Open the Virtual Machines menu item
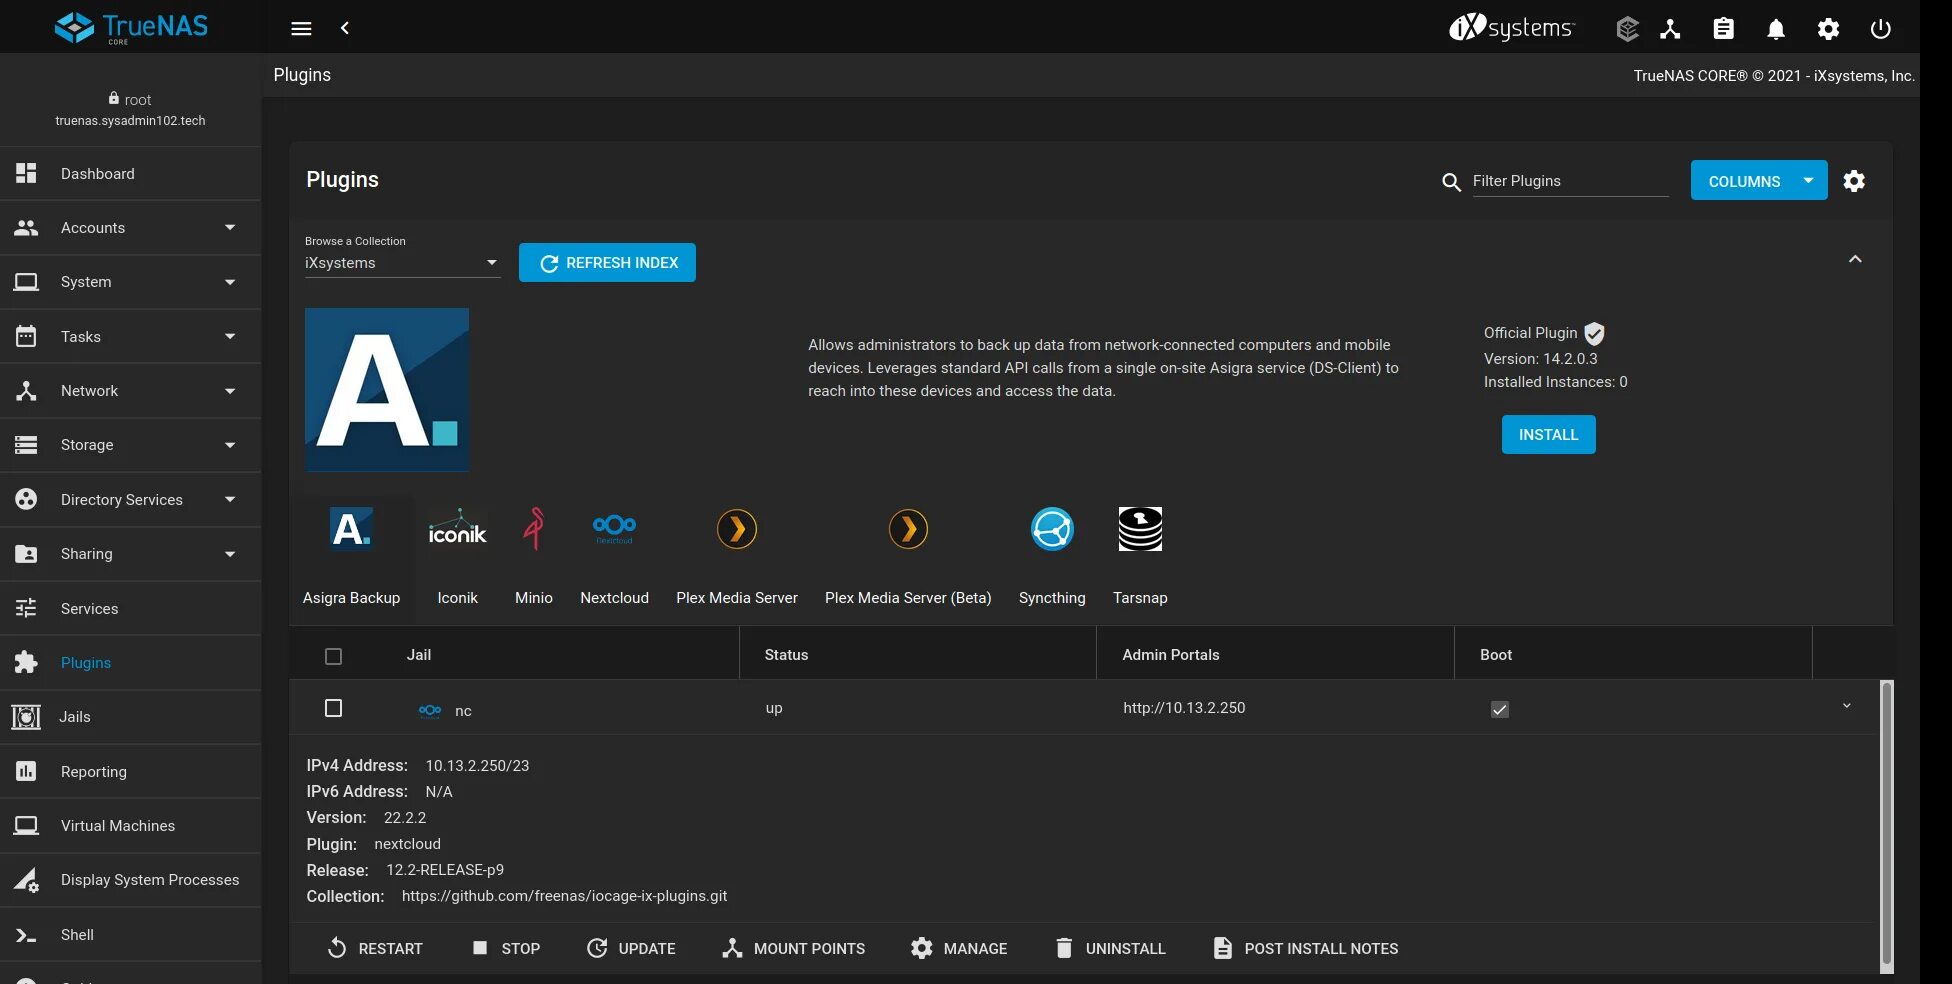1952x984 pixels. coord(131,825)
